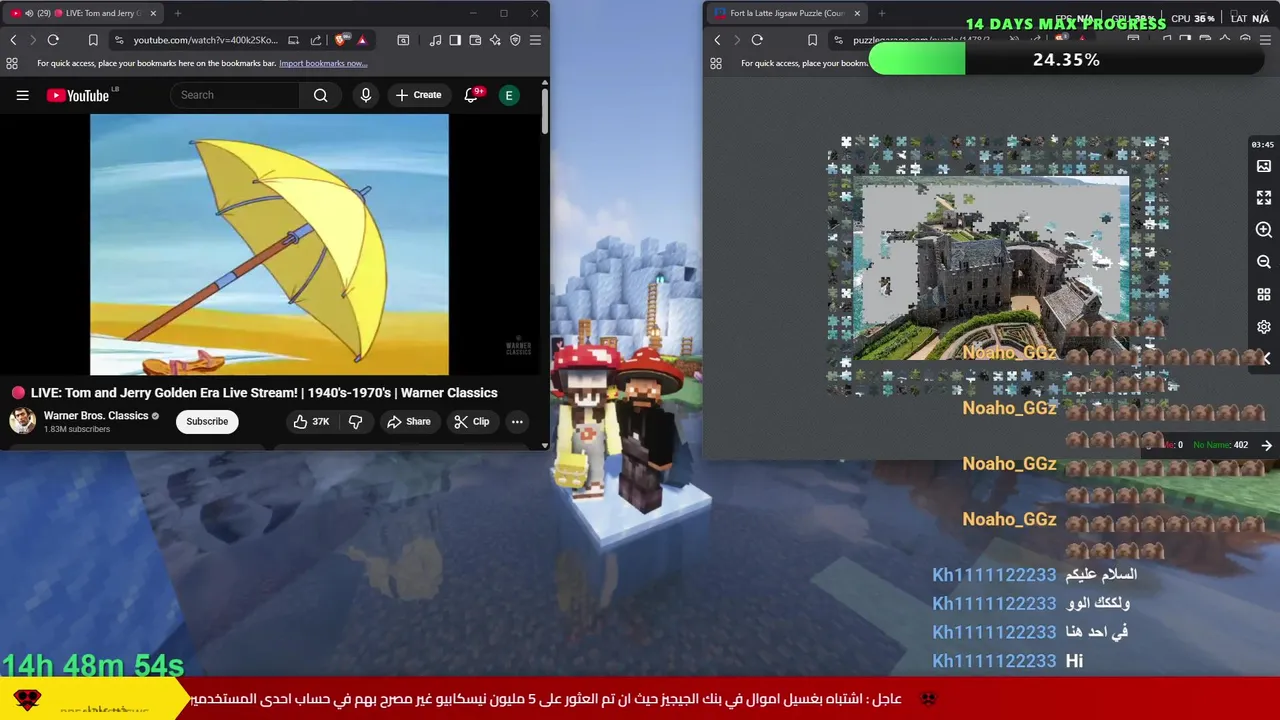
Task: Collapse the puzzle side toolbar chevron
Action: [1266, 358]
